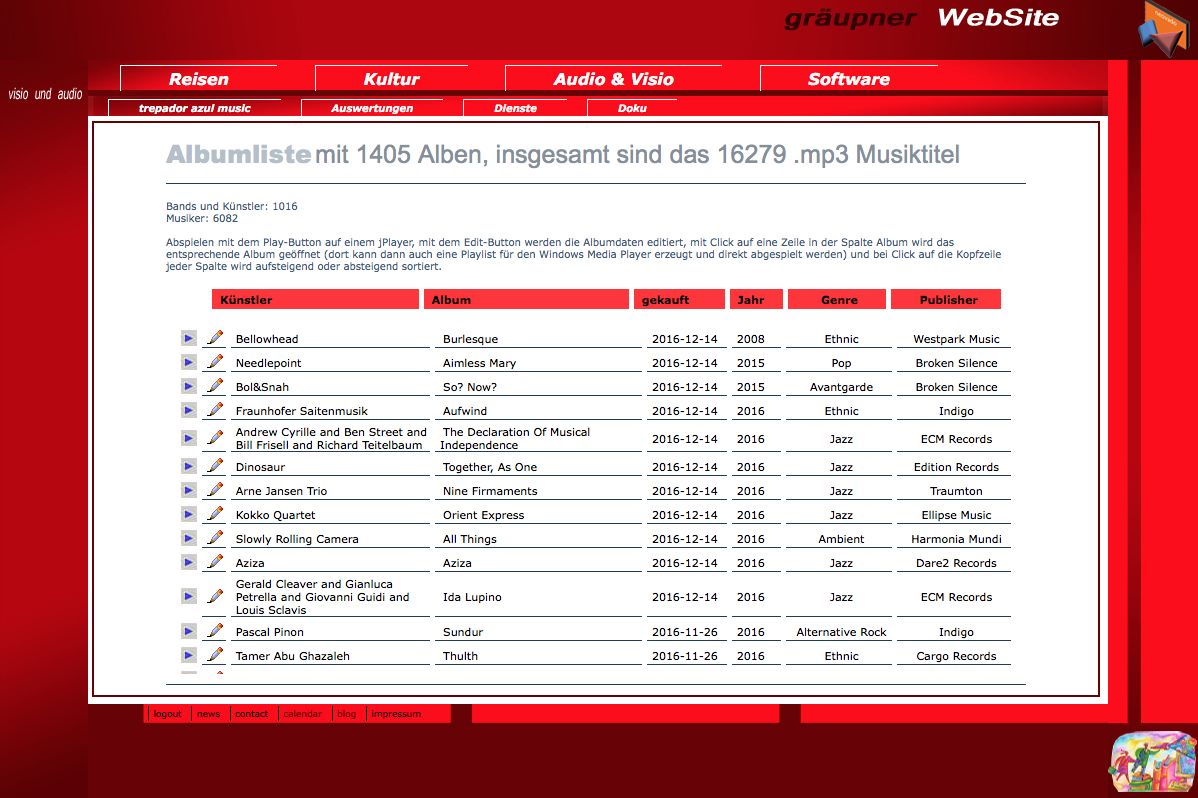Edit the Kokko Quartet album entry

click(x=215, y=514)
